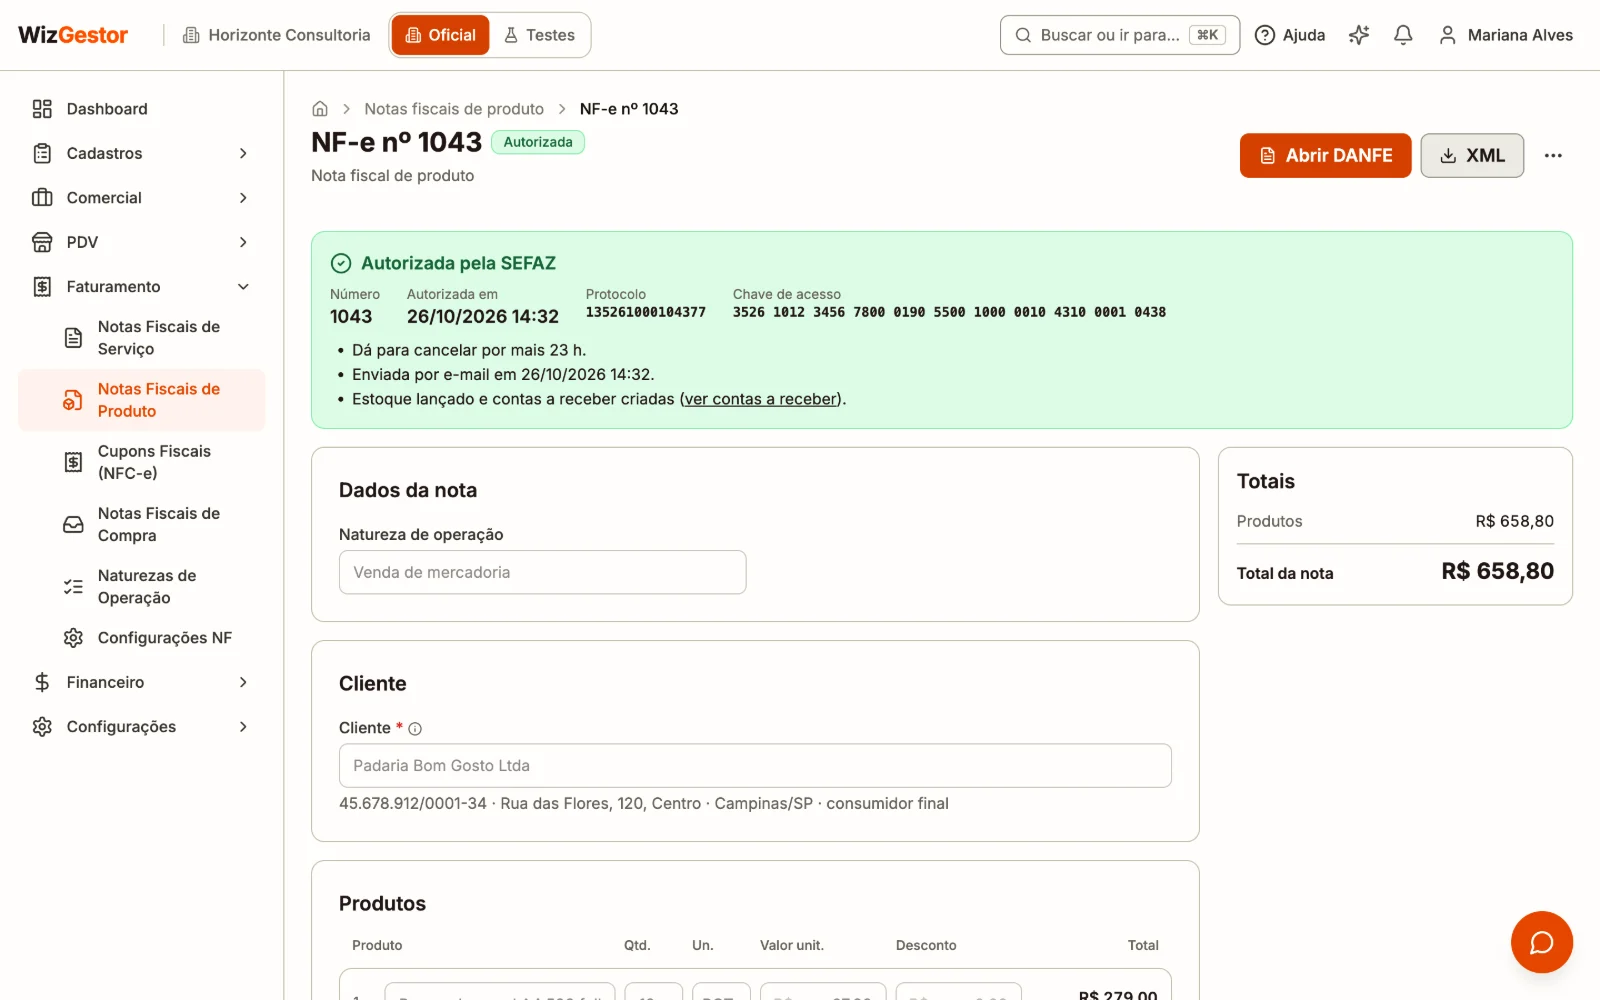This screenshot has height=1000, width=1600.
Task: Click the Cliente Padaria Bom Gosto field
Action: point(755,766)
